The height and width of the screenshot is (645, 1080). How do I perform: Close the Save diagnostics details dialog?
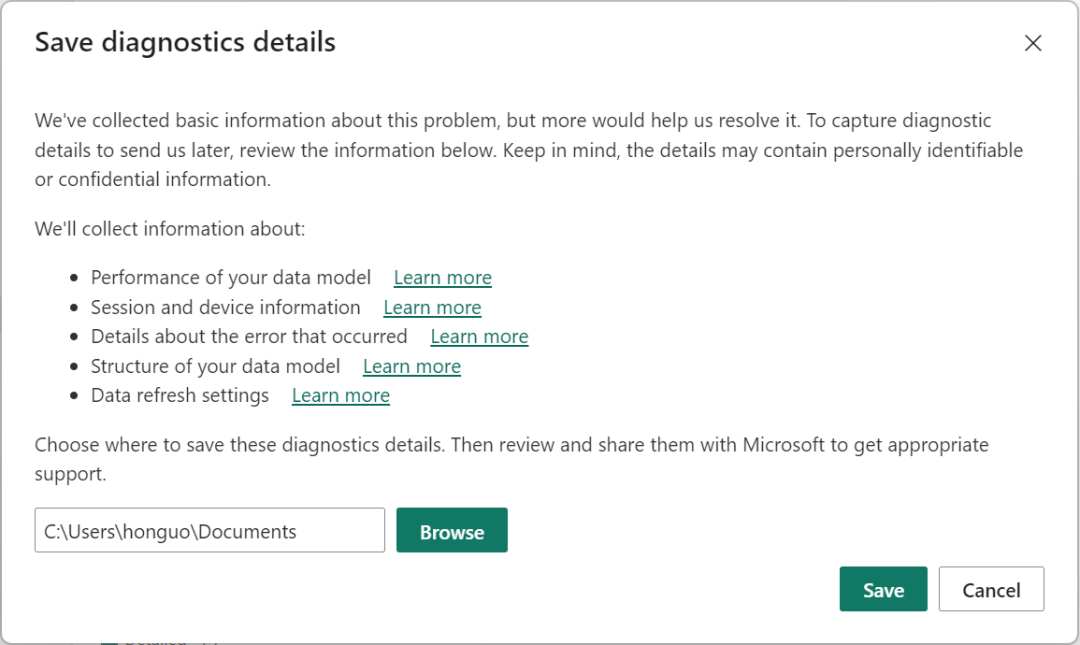click(1032, 43)
